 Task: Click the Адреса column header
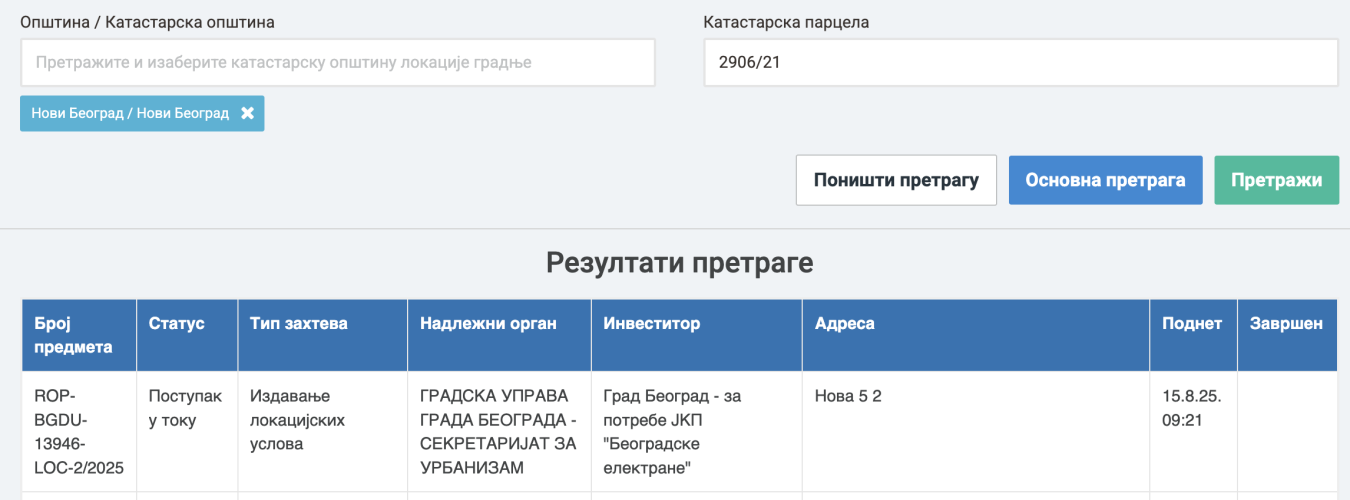click(x=845, y=324)
